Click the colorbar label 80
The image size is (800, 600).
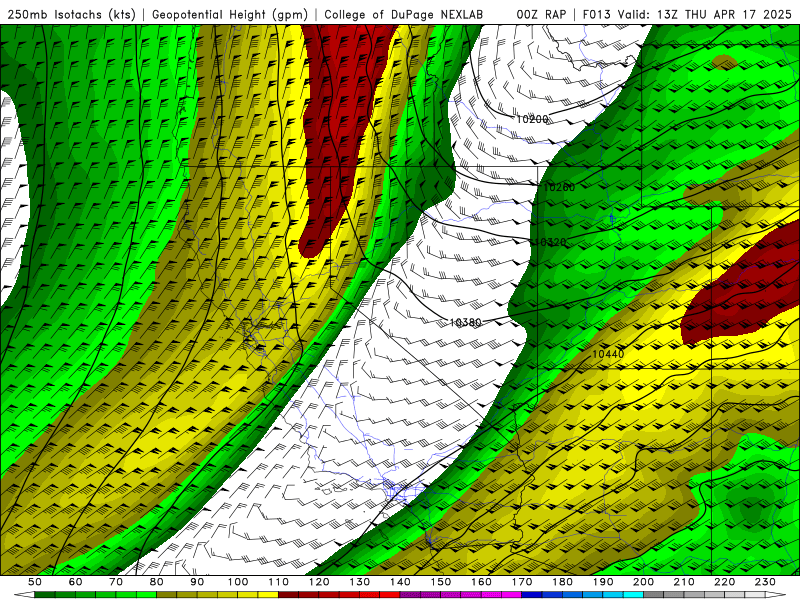tap(156, 582)
